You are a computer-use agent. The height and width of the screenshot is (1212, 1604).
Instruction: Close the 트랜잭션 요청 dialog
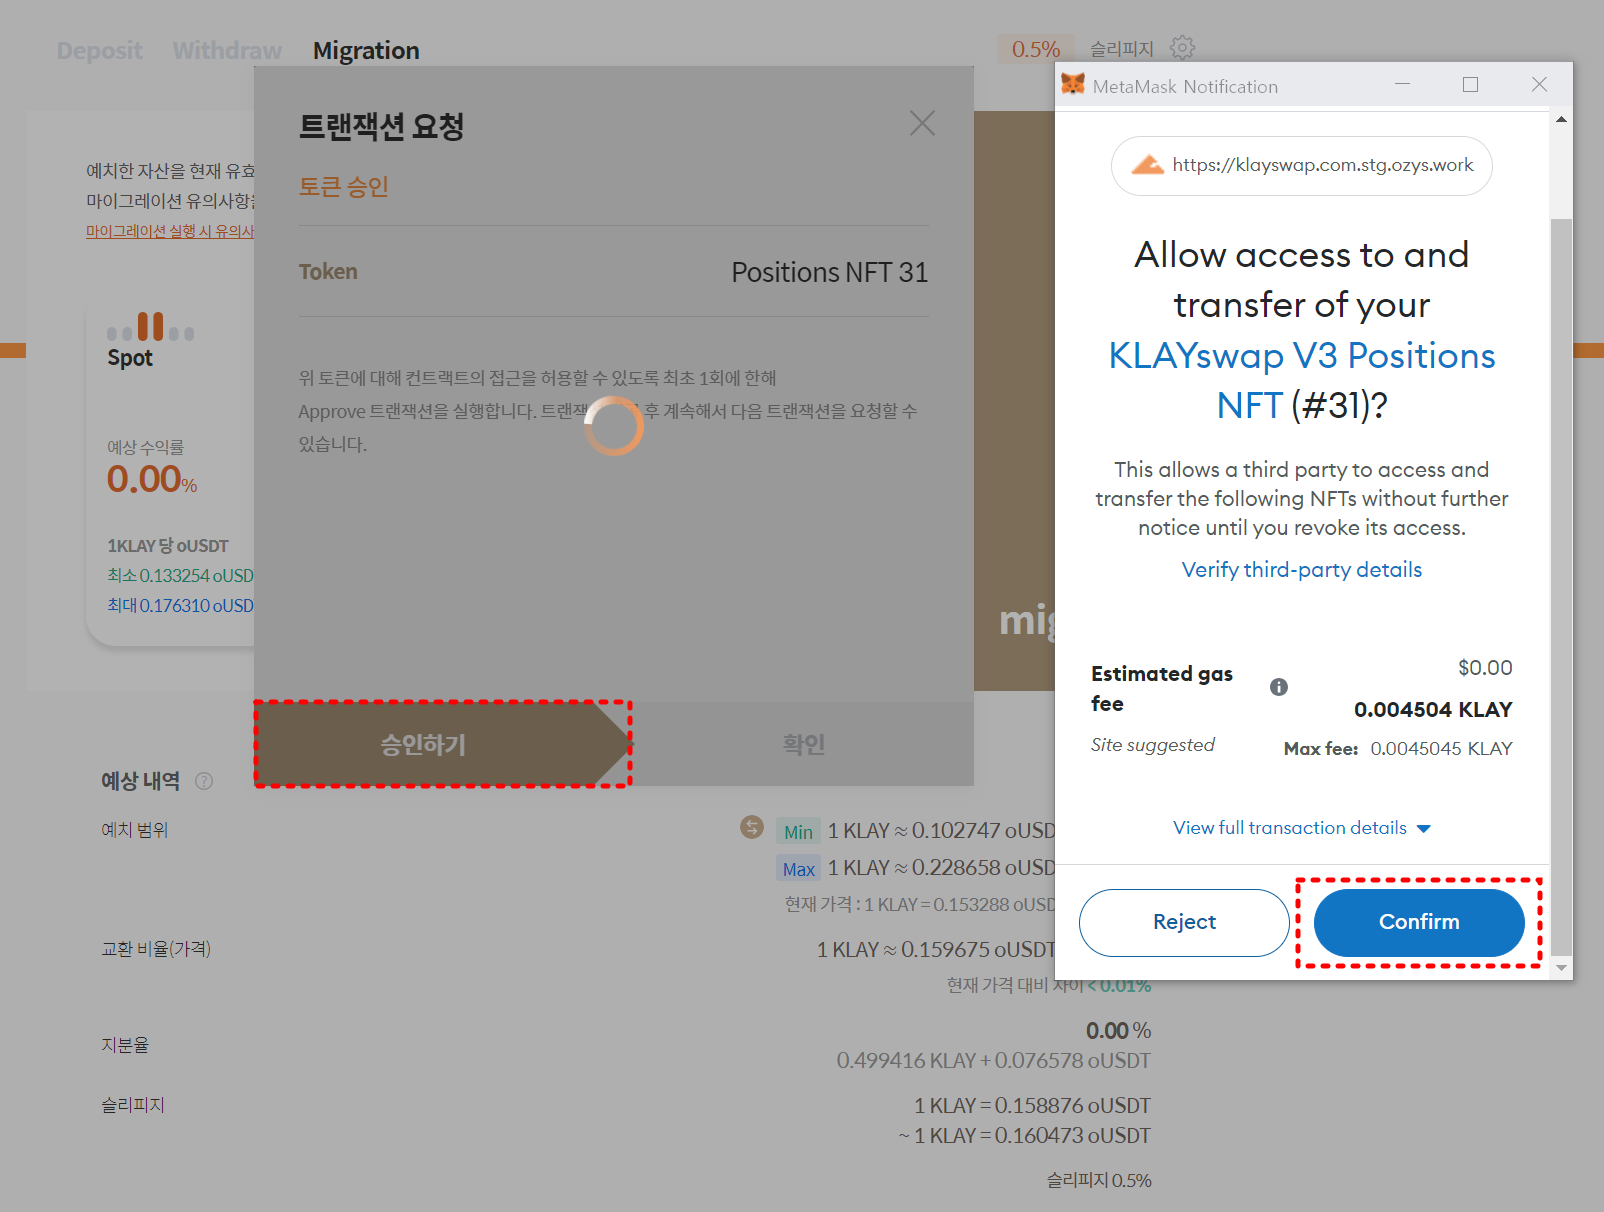click(x=922, y=123)
